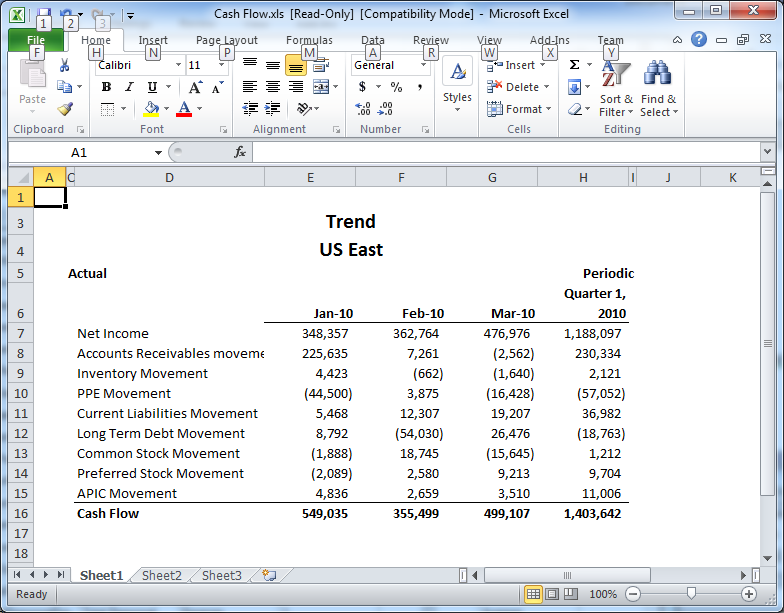
Task: Open the Styles gallery button
Action: (458, 84)
